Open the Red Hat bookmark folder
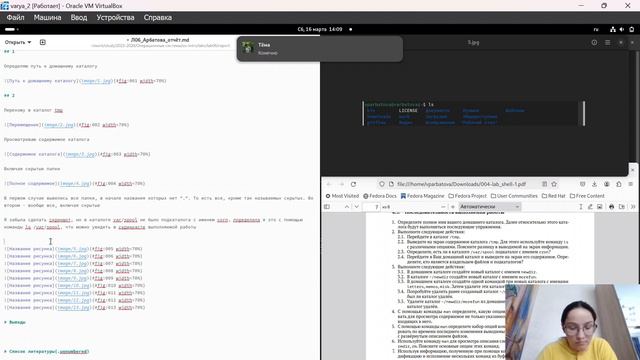This screenshot has width=640, height=360. 553,196
